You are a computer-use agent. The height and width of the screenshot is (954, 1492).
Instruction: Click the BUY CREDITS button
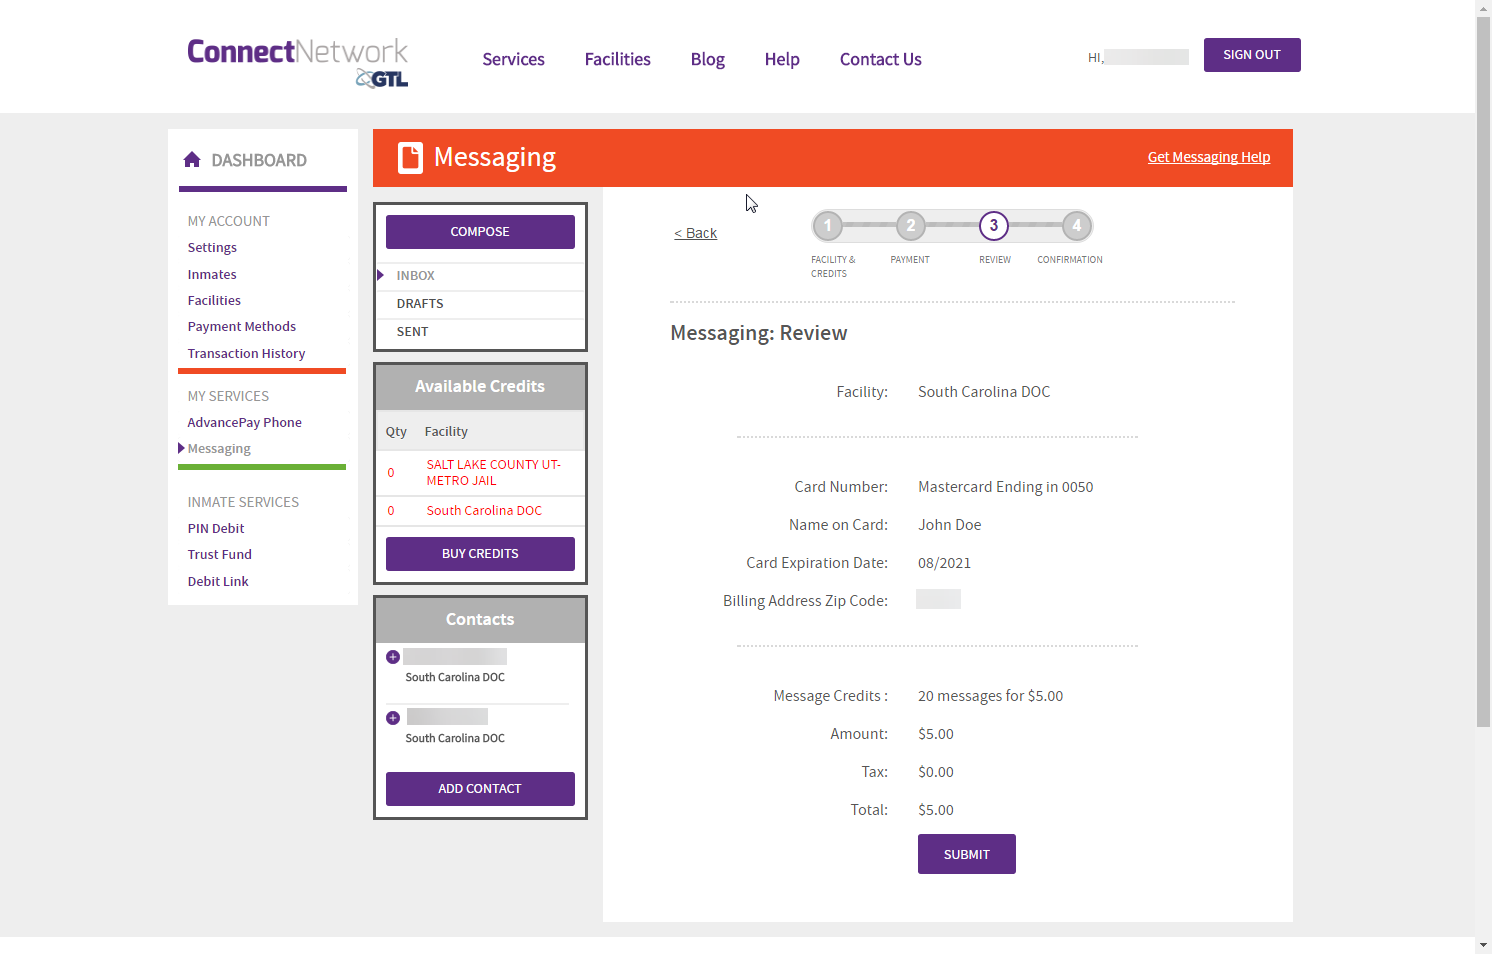pyautogui.click(x=480, y=554)
